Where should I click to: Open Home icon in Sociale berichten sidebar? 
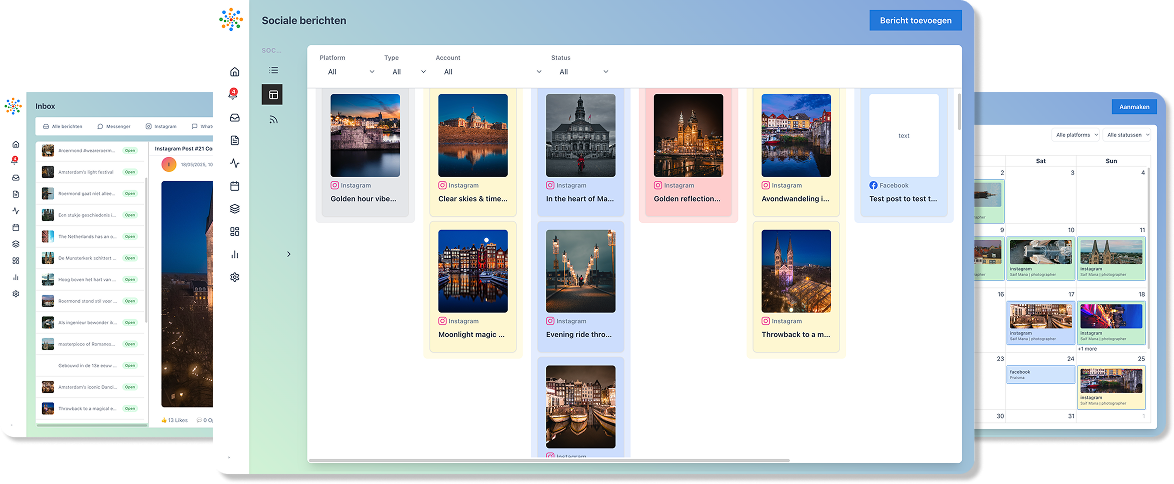click(235, 72)
